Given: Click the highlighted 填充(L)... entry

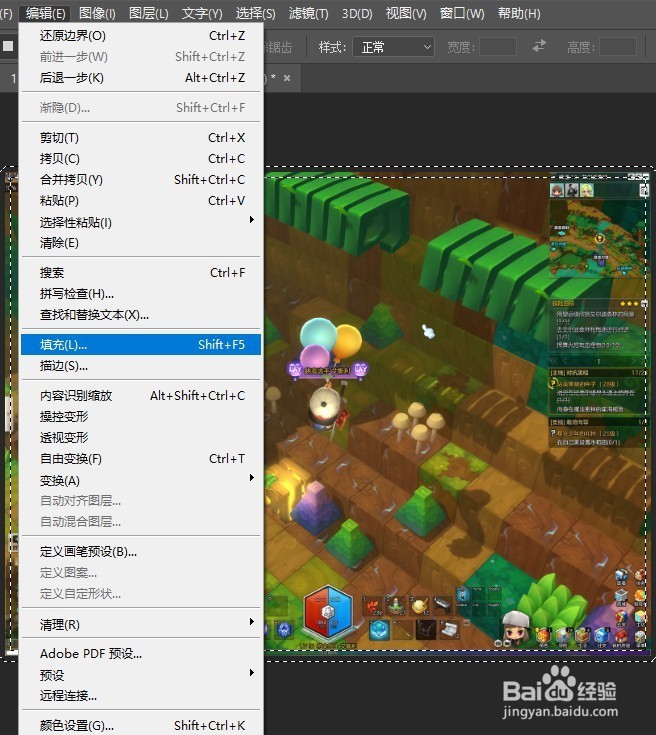Looking at the screenshot, I should (141, 345).
